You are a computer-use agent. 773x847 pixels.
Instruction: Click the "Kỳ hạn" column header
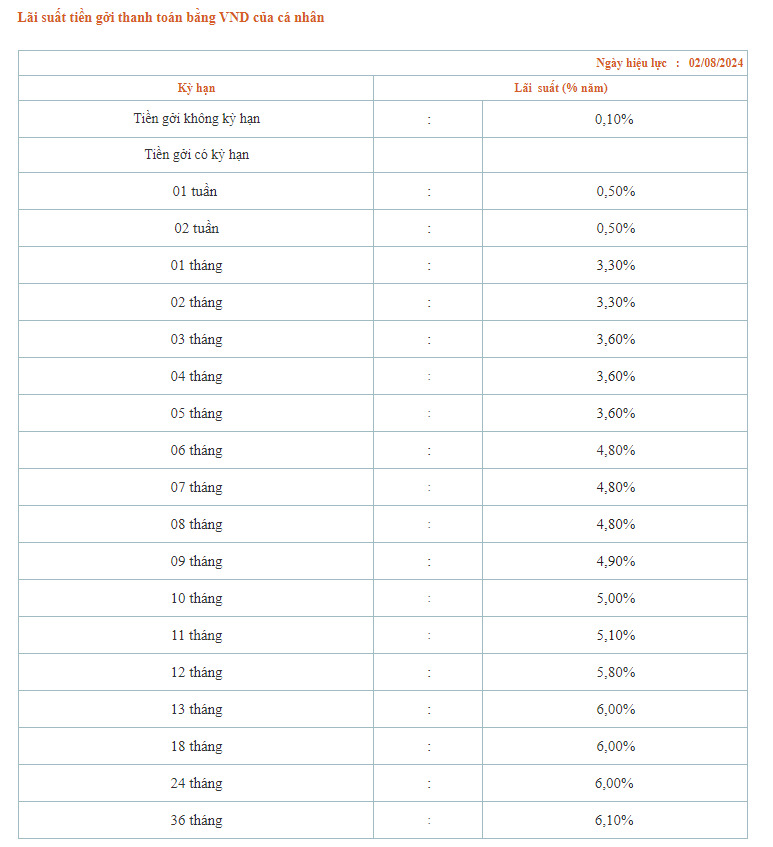pos(196,88)
